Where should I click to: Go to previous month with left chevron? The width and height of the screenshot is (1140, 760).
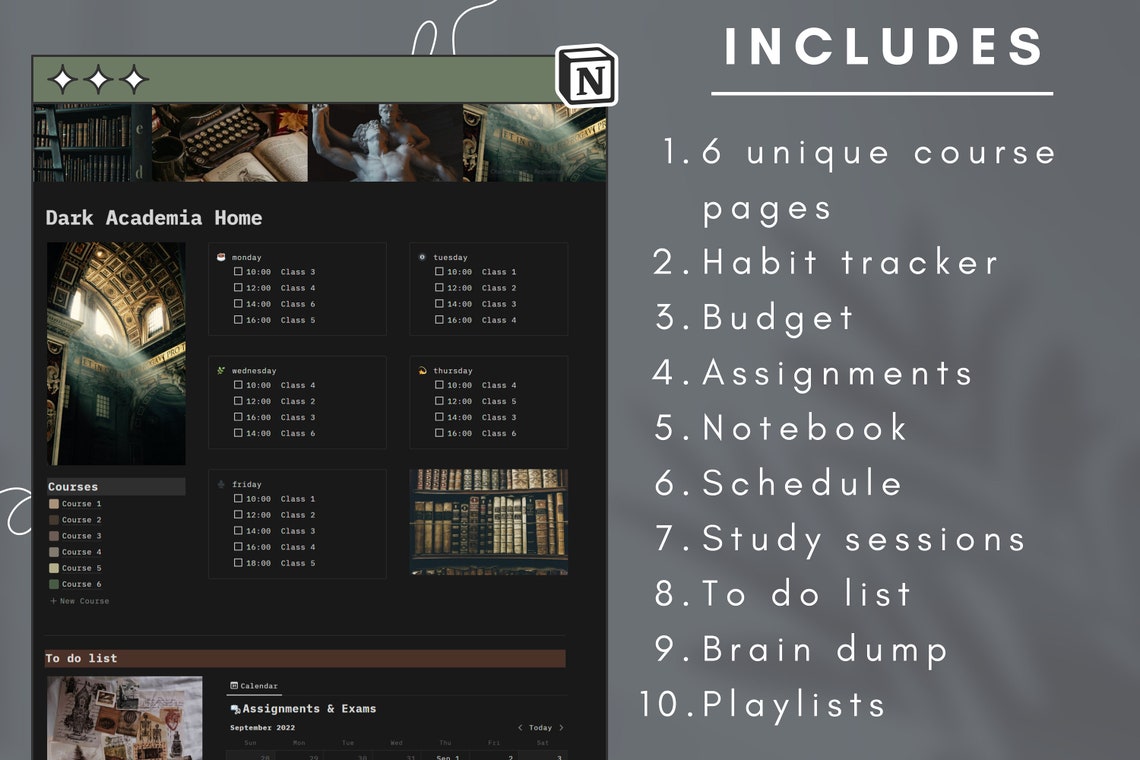click(x=520, y=727)
